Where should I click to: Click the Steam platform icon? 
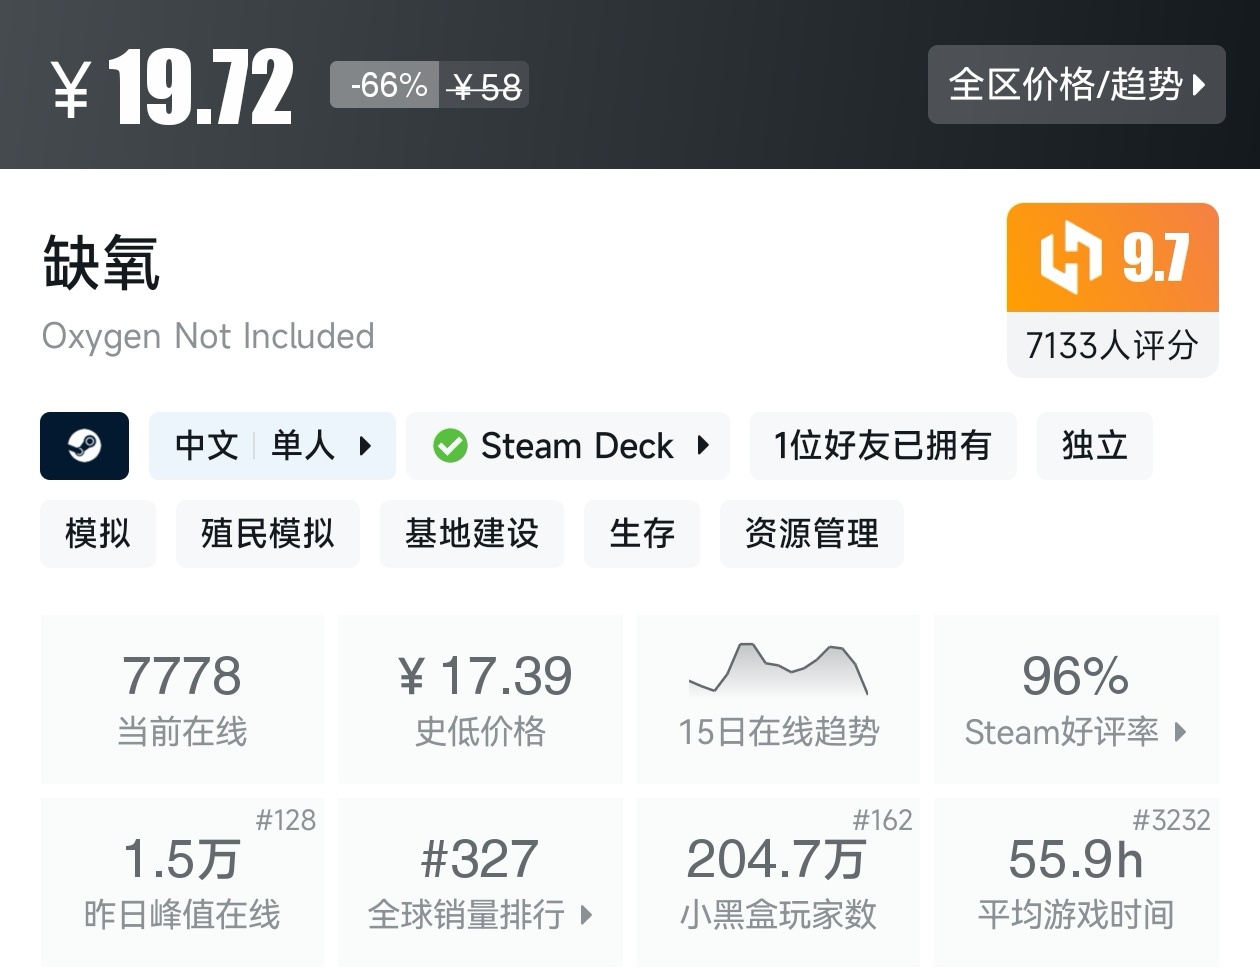tap(84, 446)
